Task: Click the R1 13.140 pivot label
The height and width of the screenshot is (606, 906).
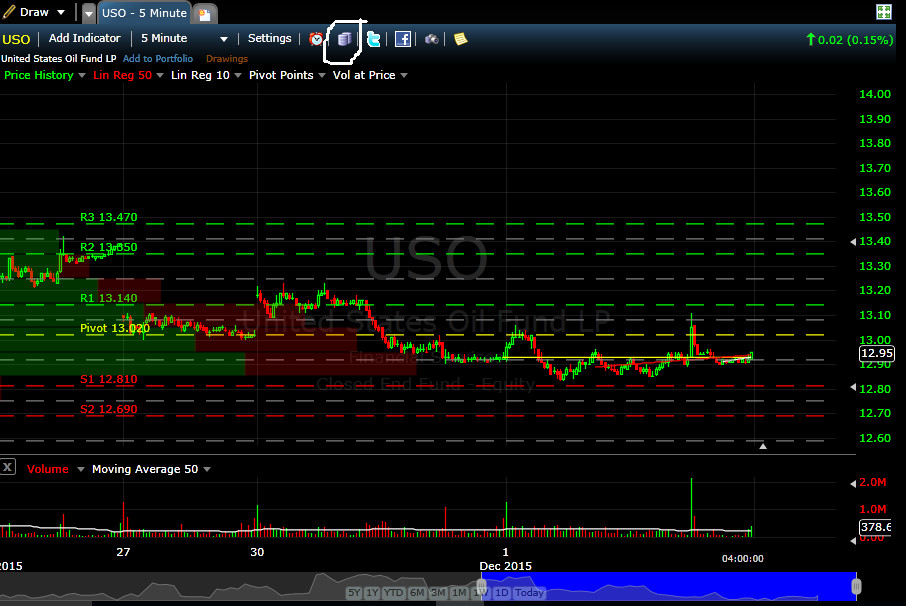Action: 109,298
